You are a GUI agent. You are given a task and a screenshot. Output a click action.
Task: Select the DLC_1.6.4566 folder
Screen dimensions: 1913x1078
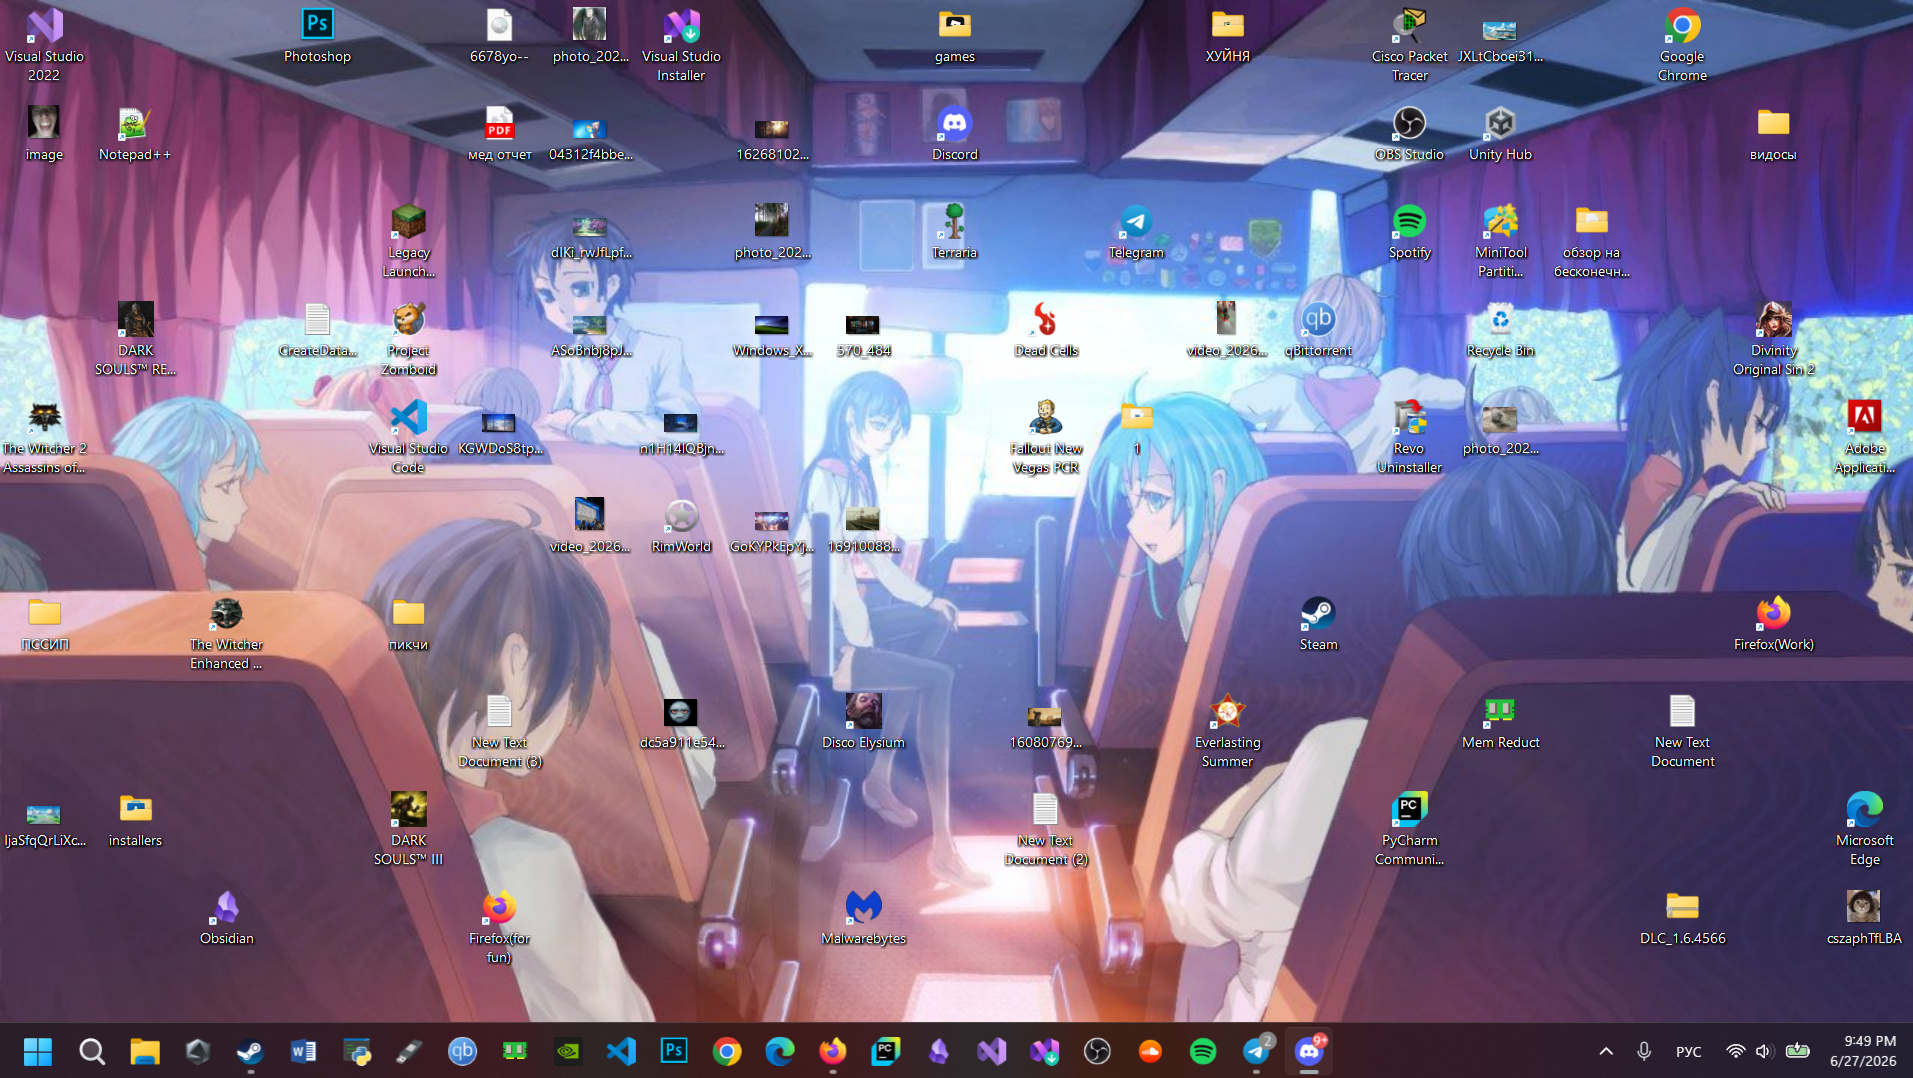pos(1682,918)
